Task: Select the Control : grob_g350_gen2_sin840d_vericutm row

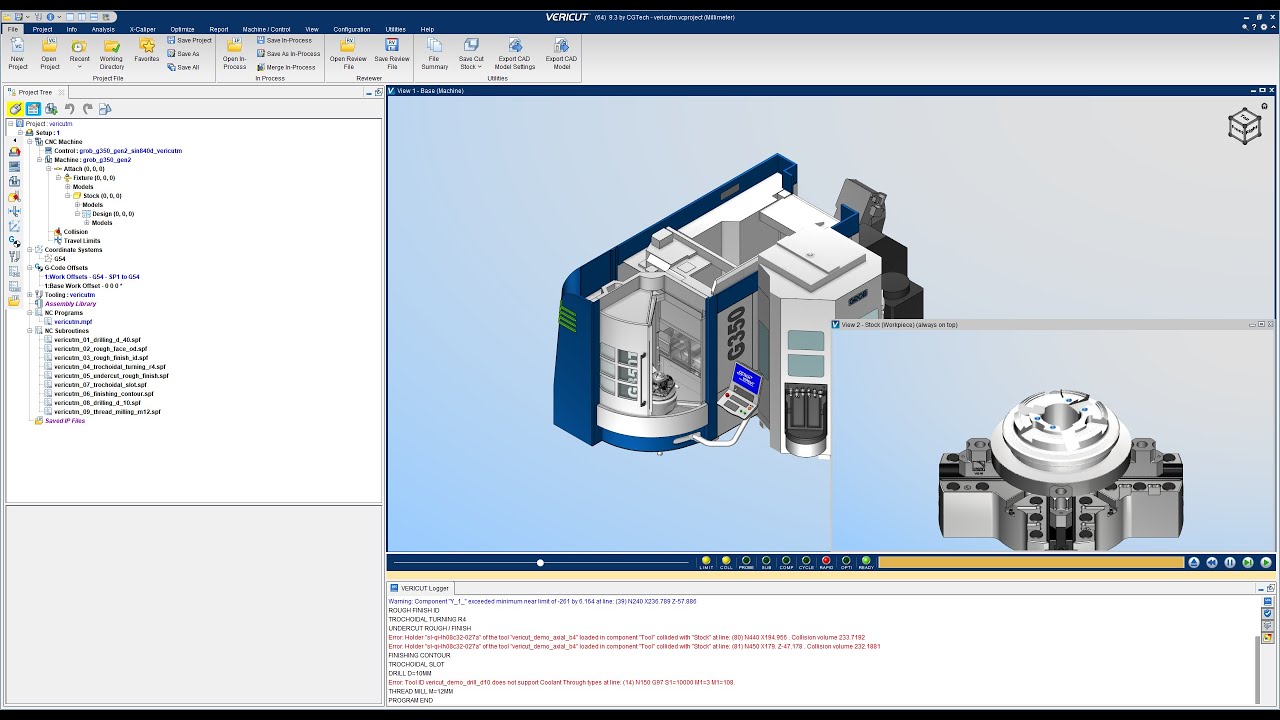Action: (x=112, y=151)
